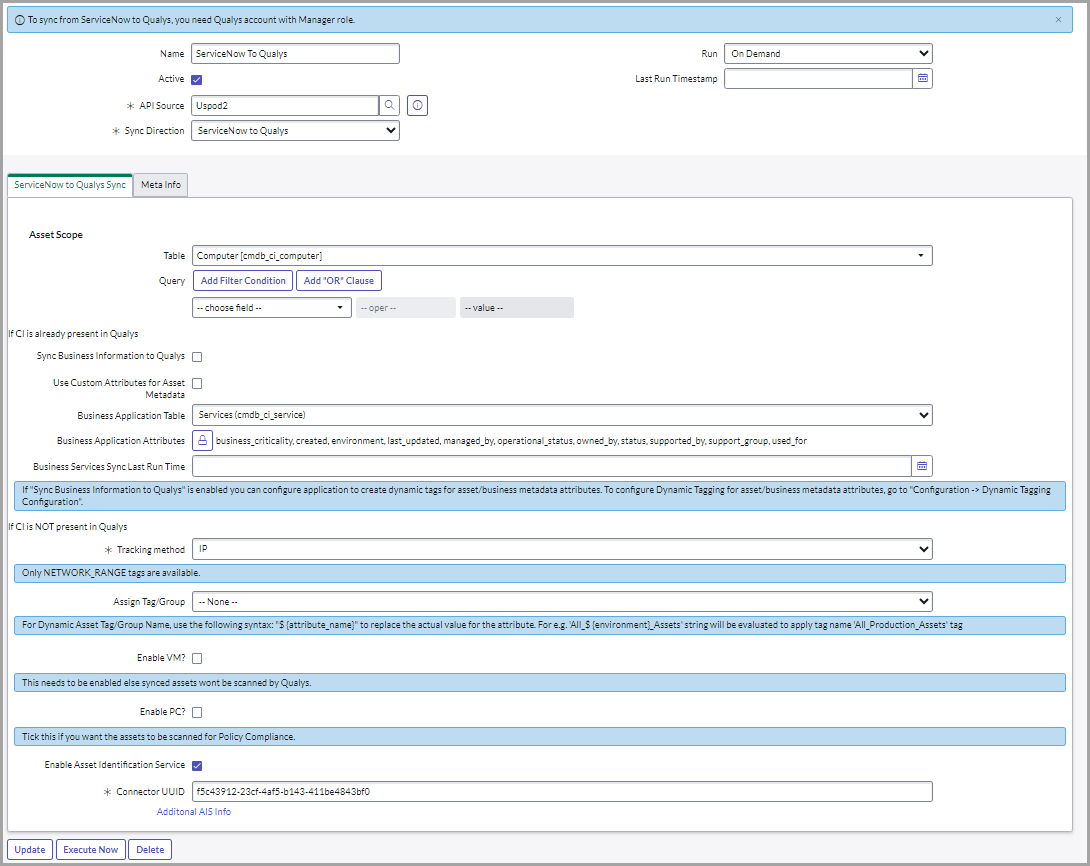This screenshot has width=1090, height=866.
Task: Open the Last Run Timestamp calendar picker
Action: pos(922,78)
